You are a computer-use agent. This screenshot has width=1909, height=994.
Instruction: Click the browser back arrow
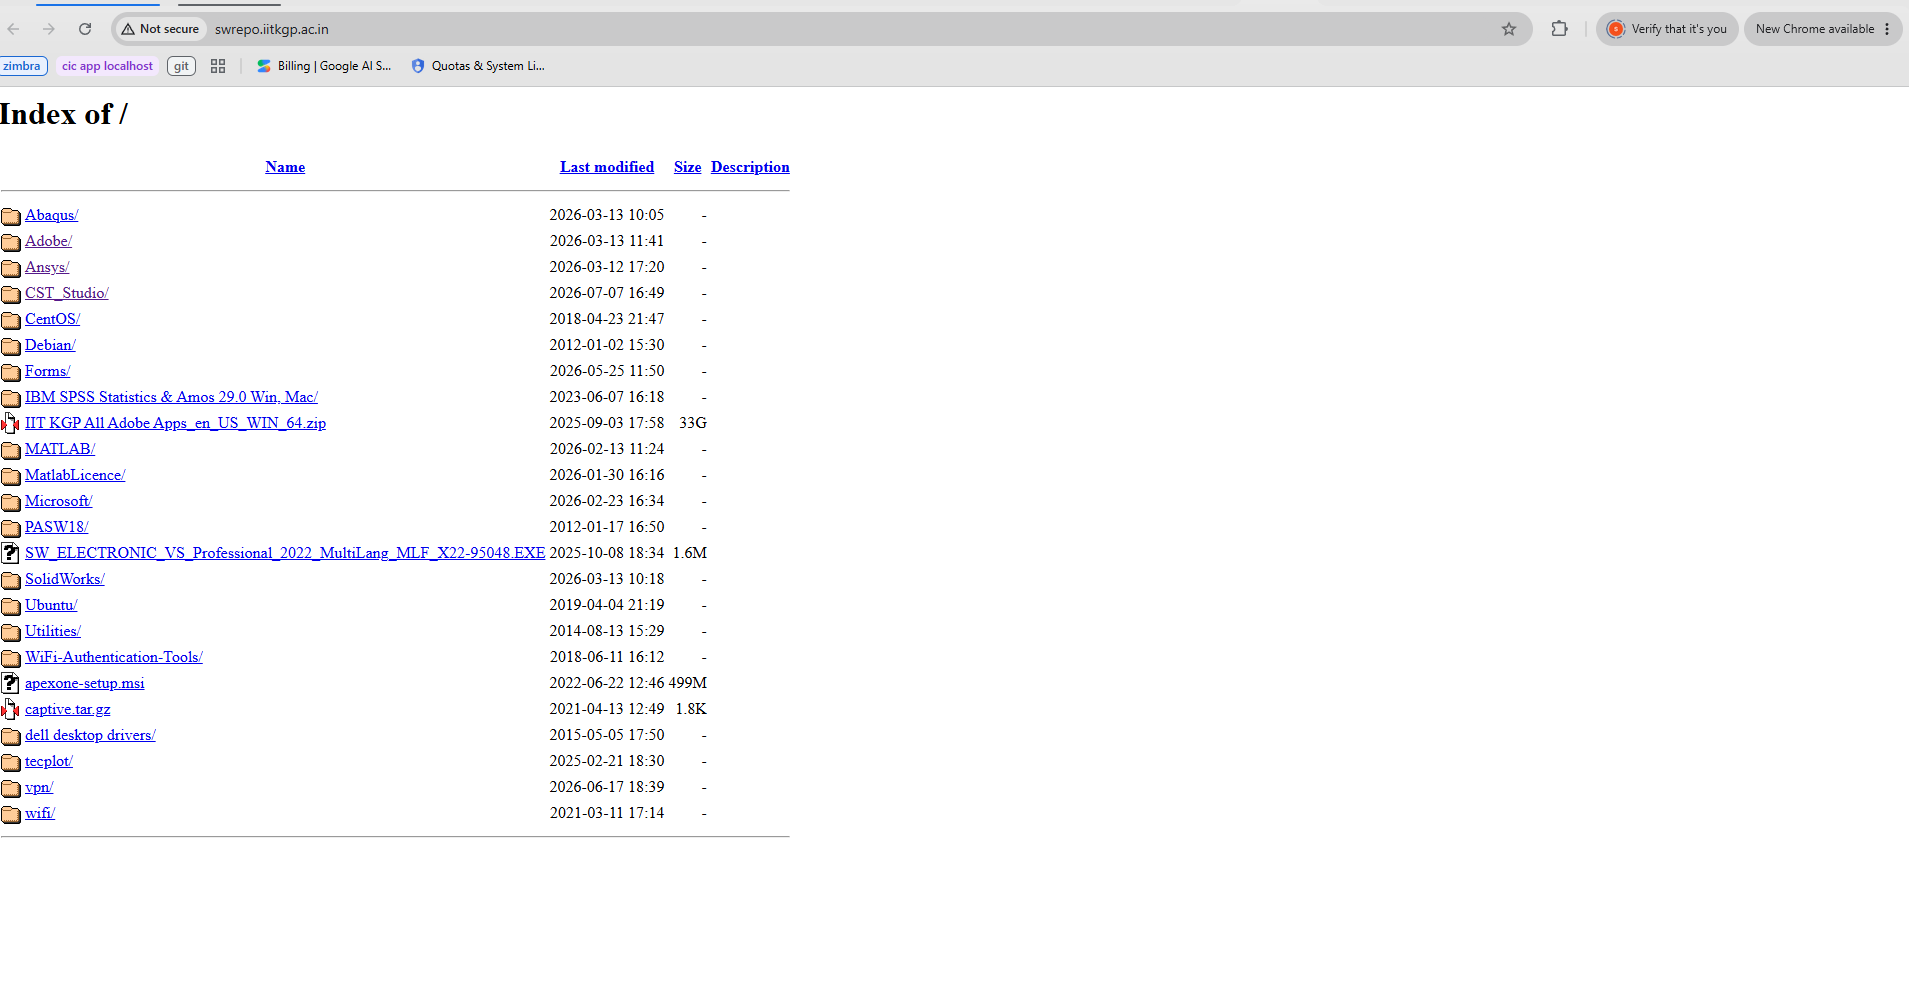coord(14,29)
